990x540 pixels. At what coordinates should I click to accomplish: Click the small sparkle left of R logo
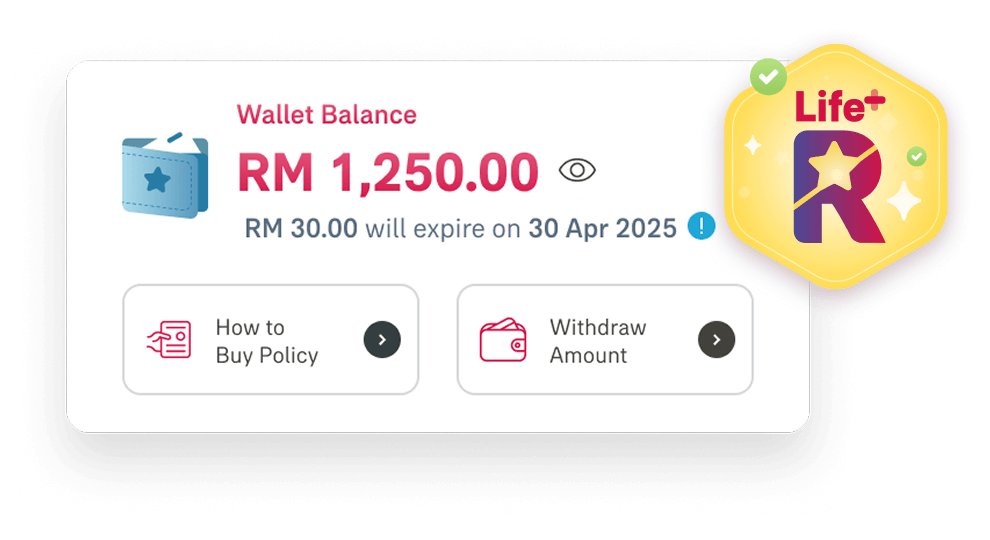pos(753,146)
